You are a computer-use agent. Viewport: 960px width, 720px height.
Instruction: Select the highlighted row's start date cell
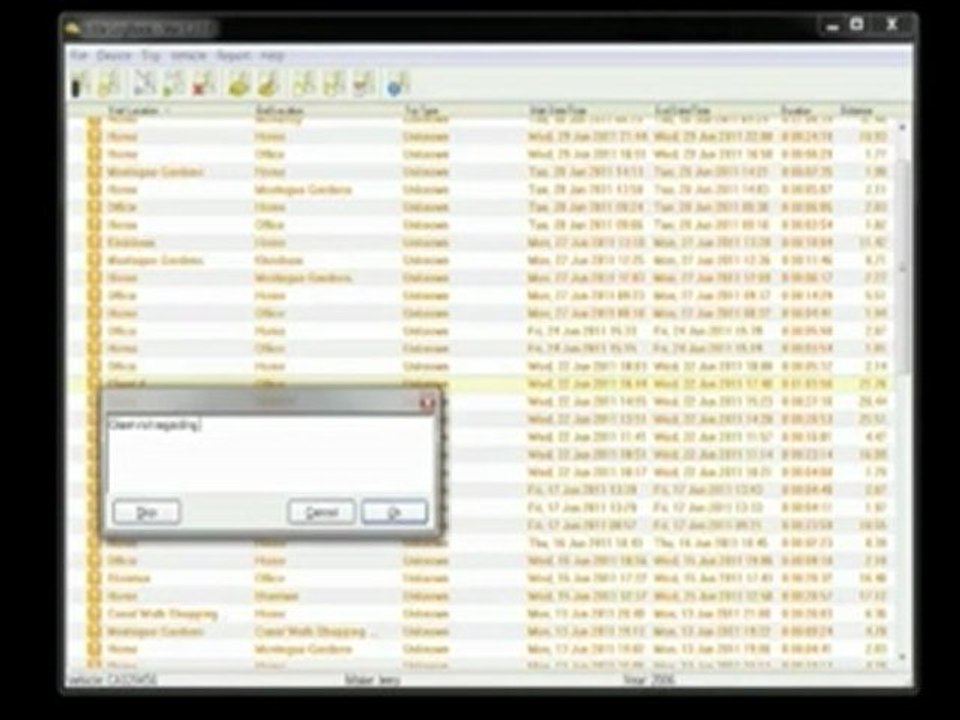(587, 384)
